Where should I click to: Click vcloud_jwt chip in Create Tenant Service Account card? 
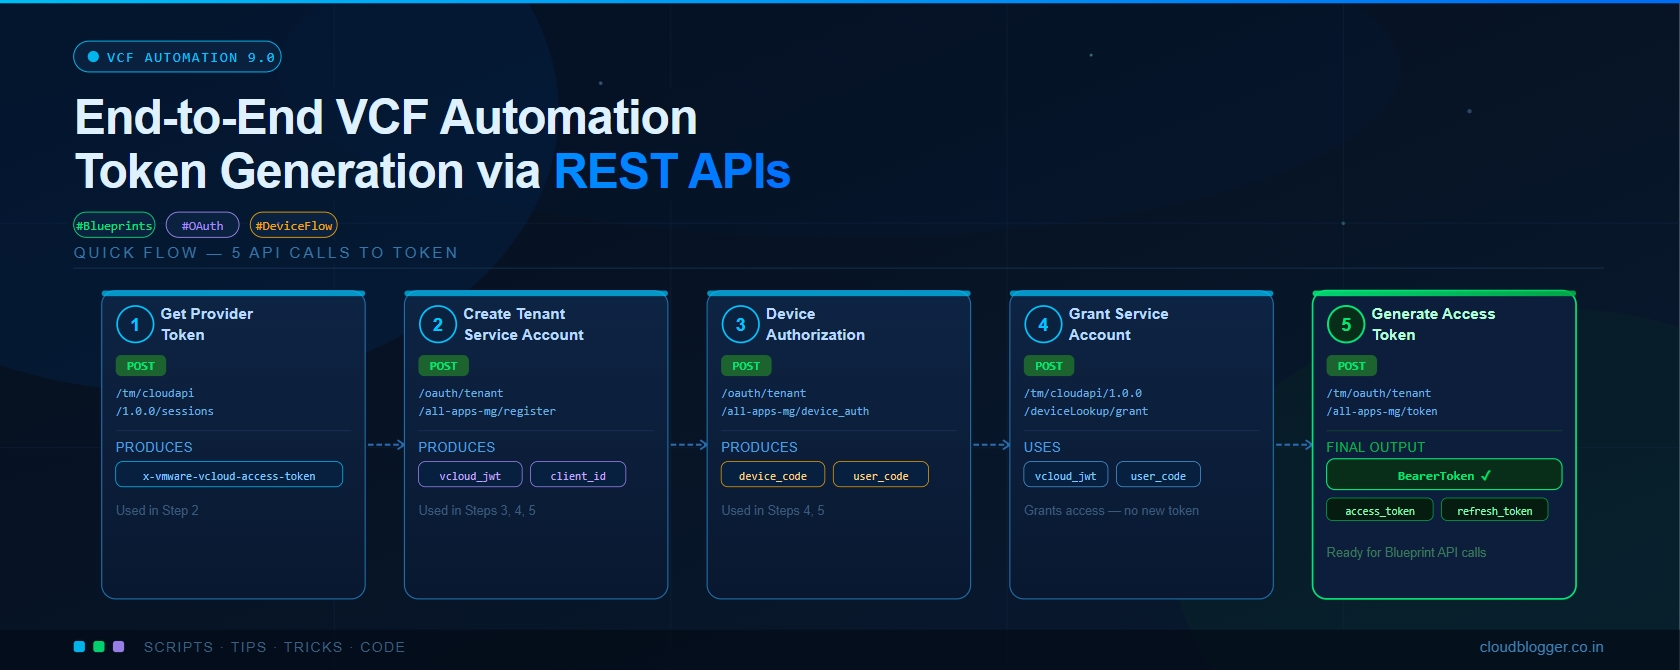[470, 475]
